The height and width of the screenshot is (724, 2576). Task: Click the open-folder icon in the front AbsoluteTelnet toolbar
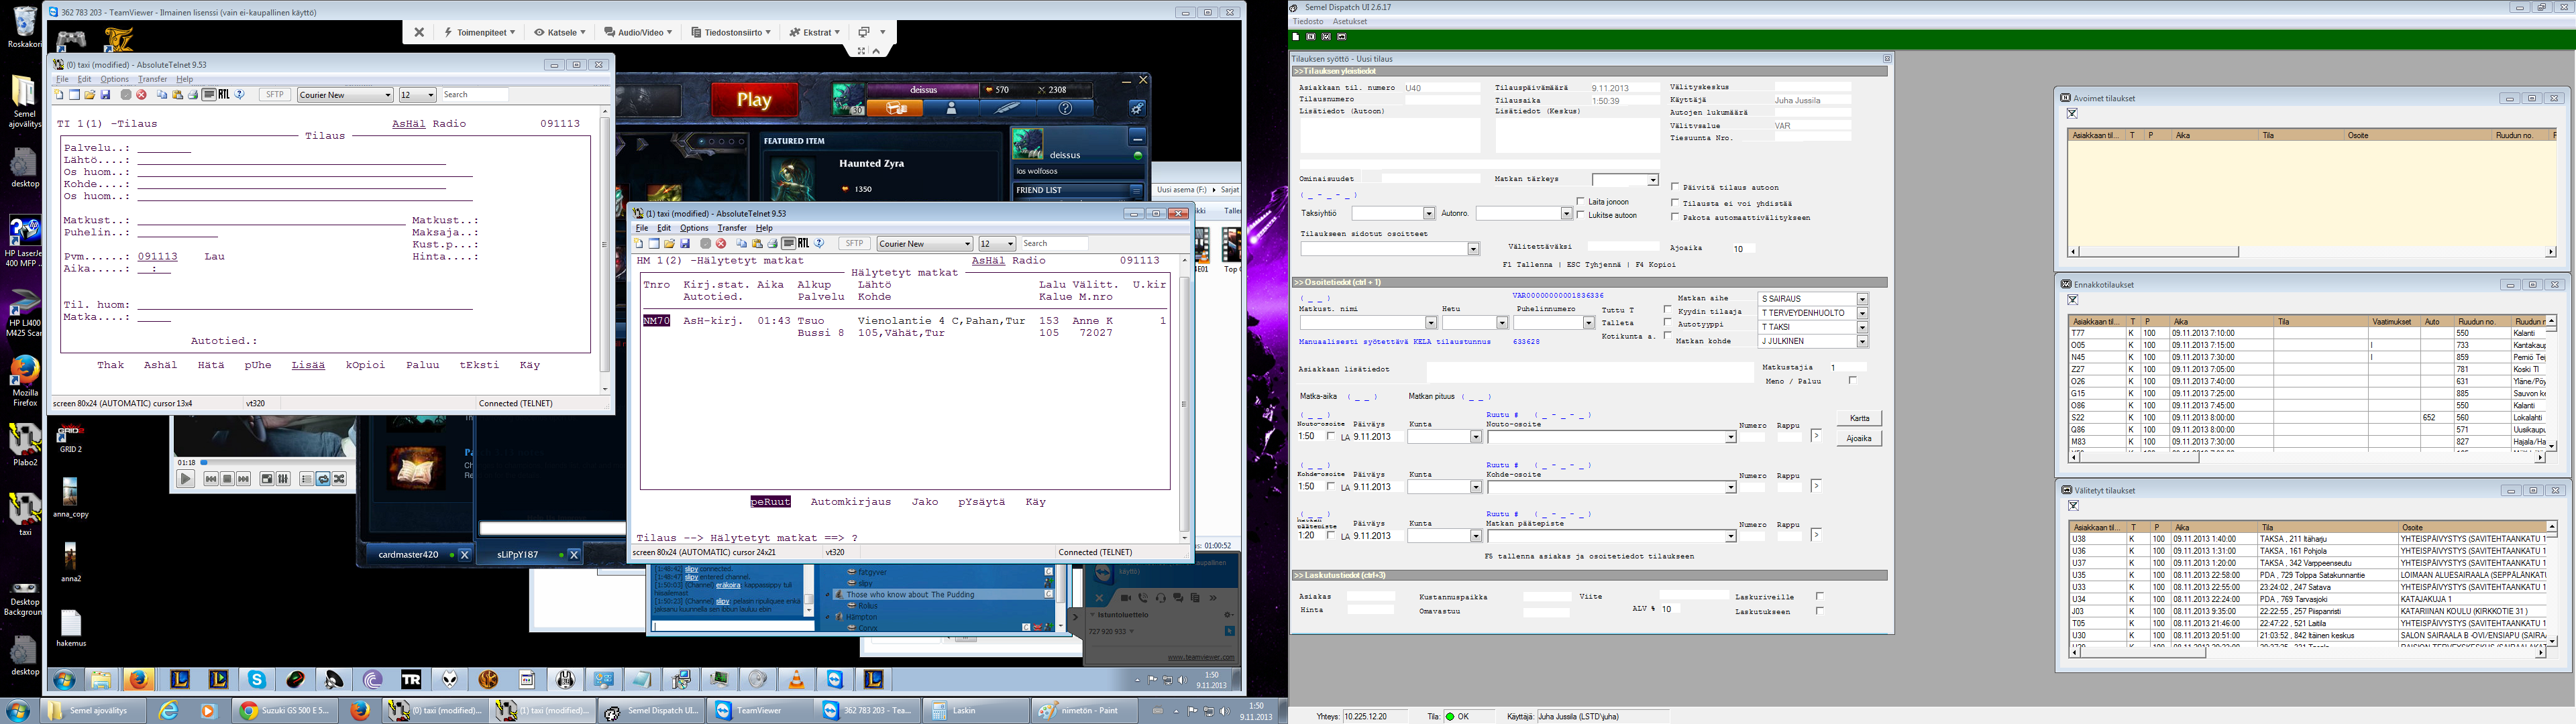click(669, 243)
